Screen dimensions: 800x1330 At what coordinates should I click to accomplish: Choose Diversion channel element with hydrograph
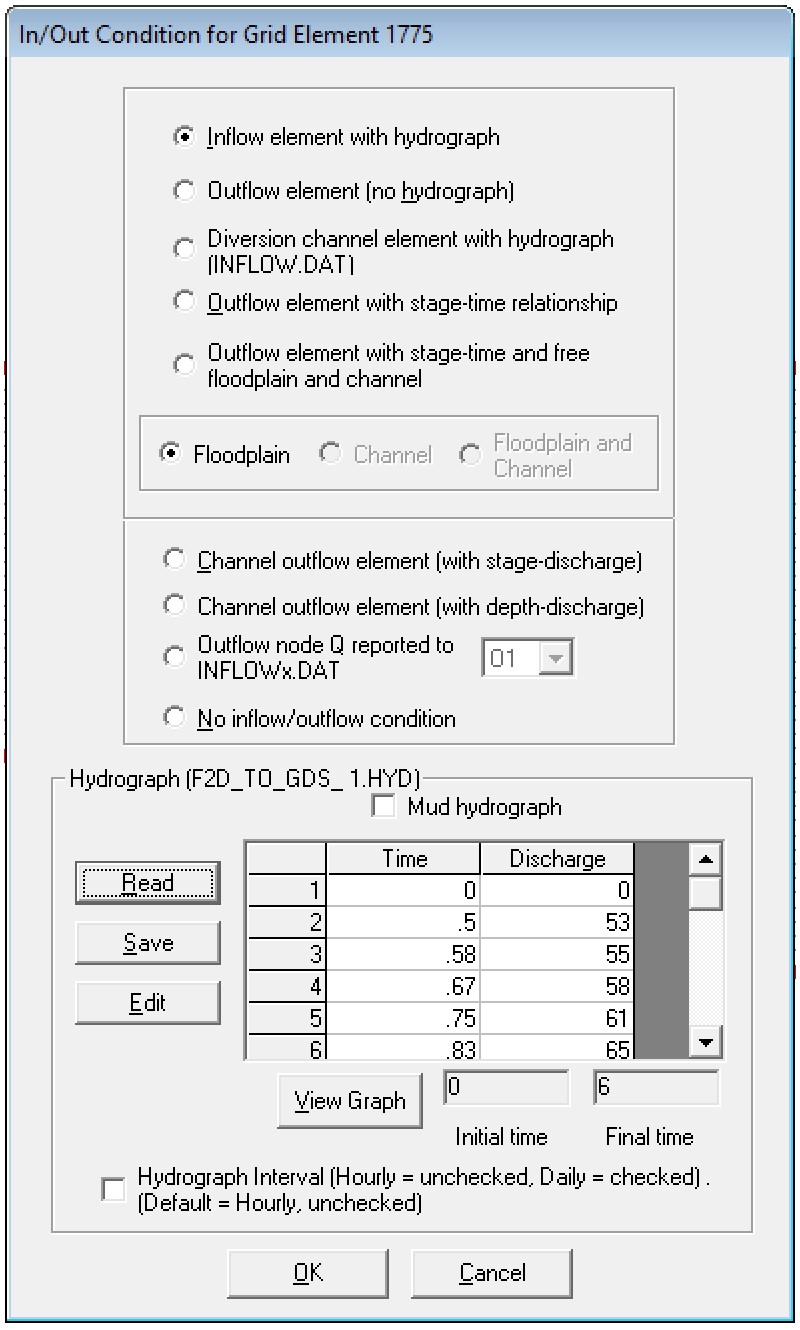(184, 250)
